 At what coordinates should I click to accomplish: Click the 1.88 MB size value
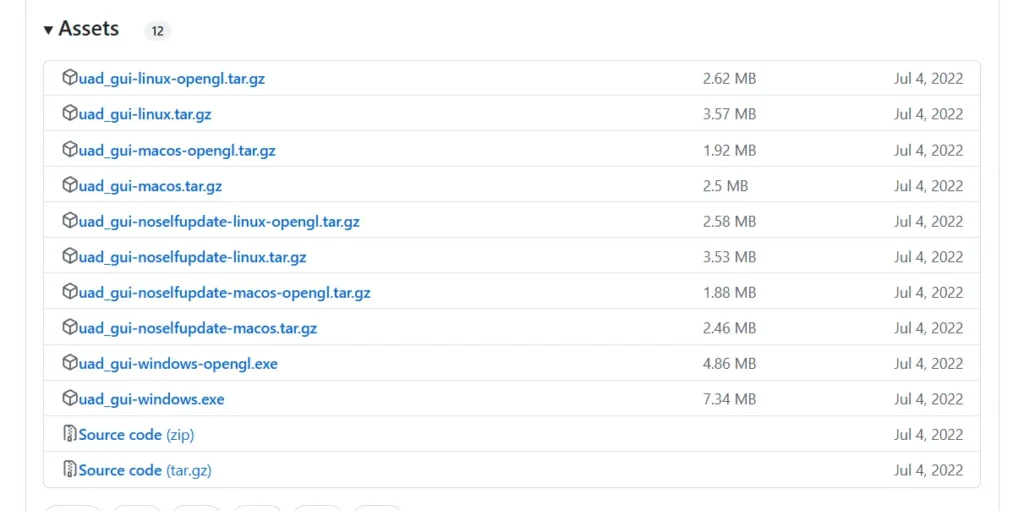[x=729, y=292]
